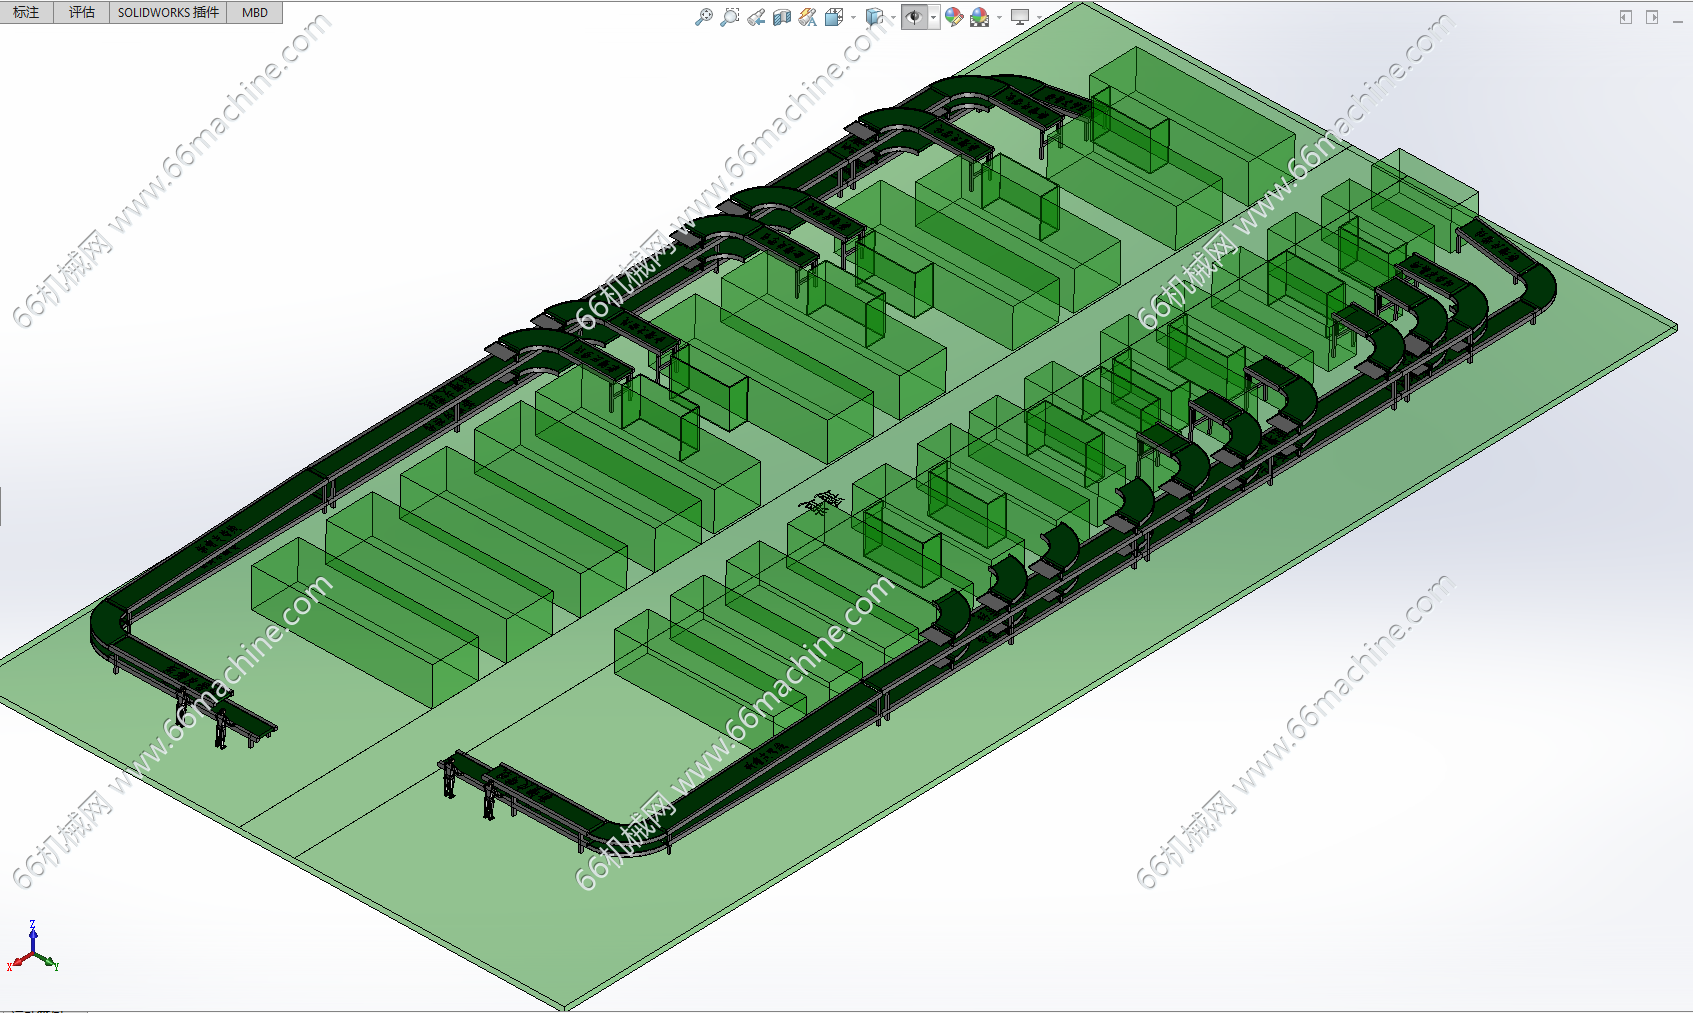Click the XYZ coordinate triad

[33, 947]
